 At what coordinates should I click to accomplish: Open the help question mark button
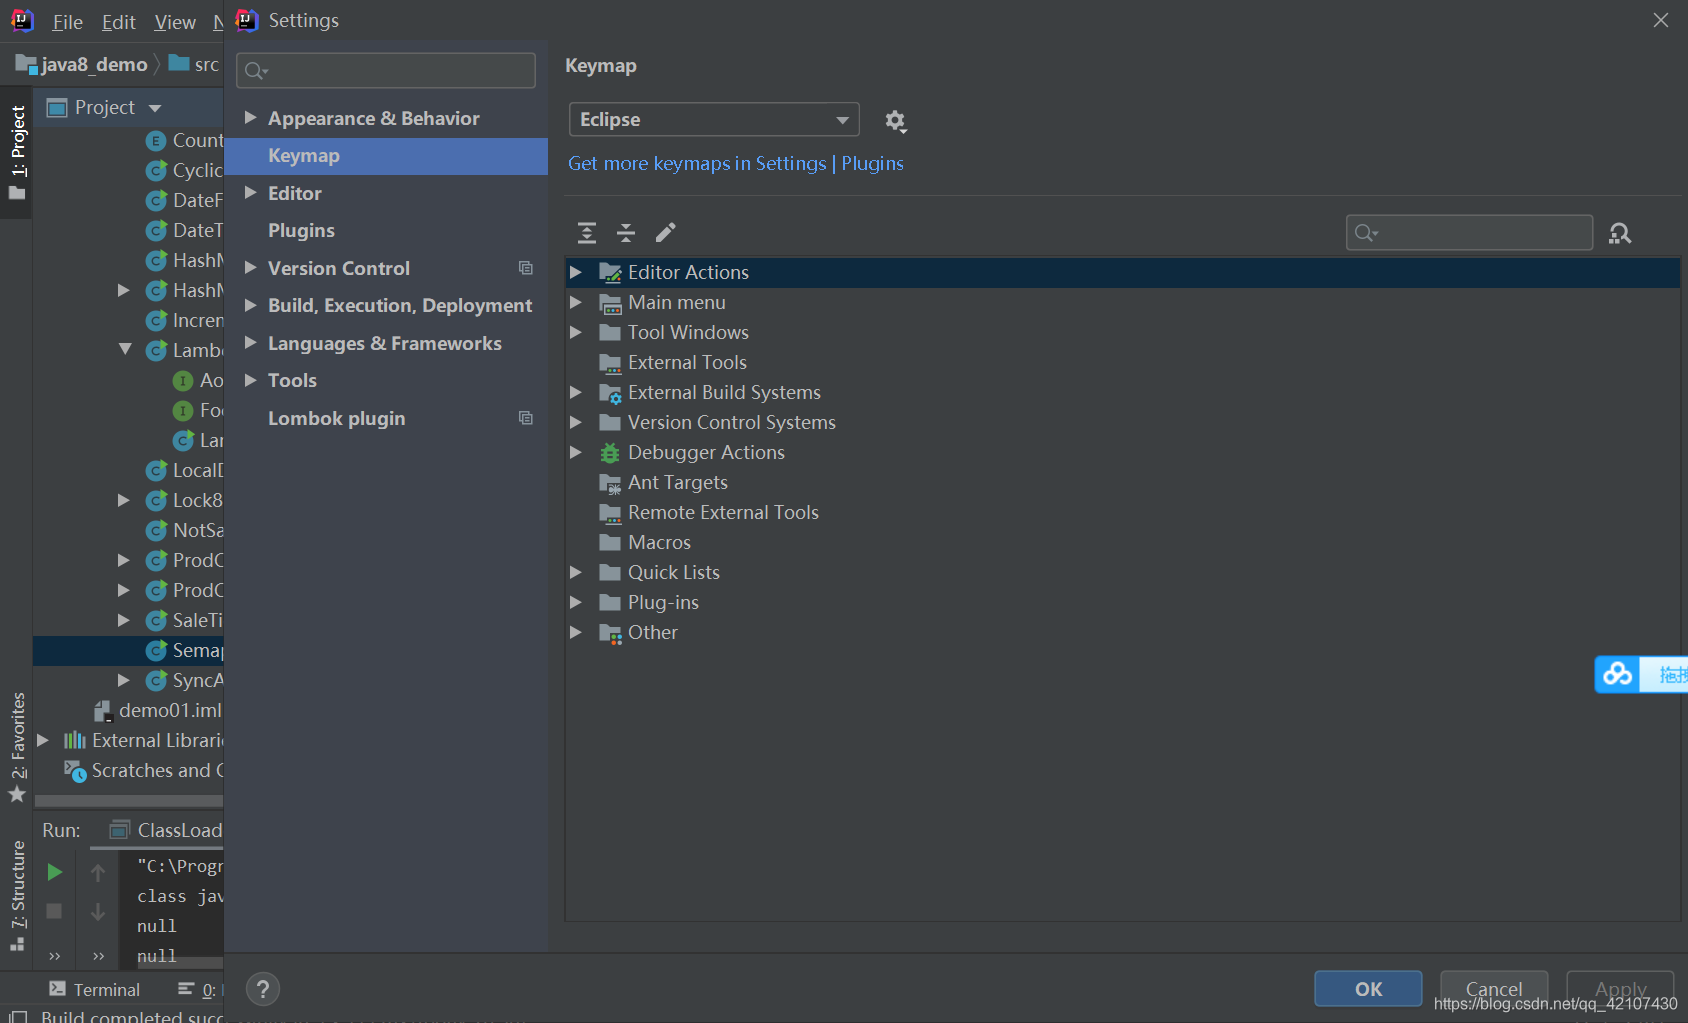pyautogui.click(x=262, y=990)
